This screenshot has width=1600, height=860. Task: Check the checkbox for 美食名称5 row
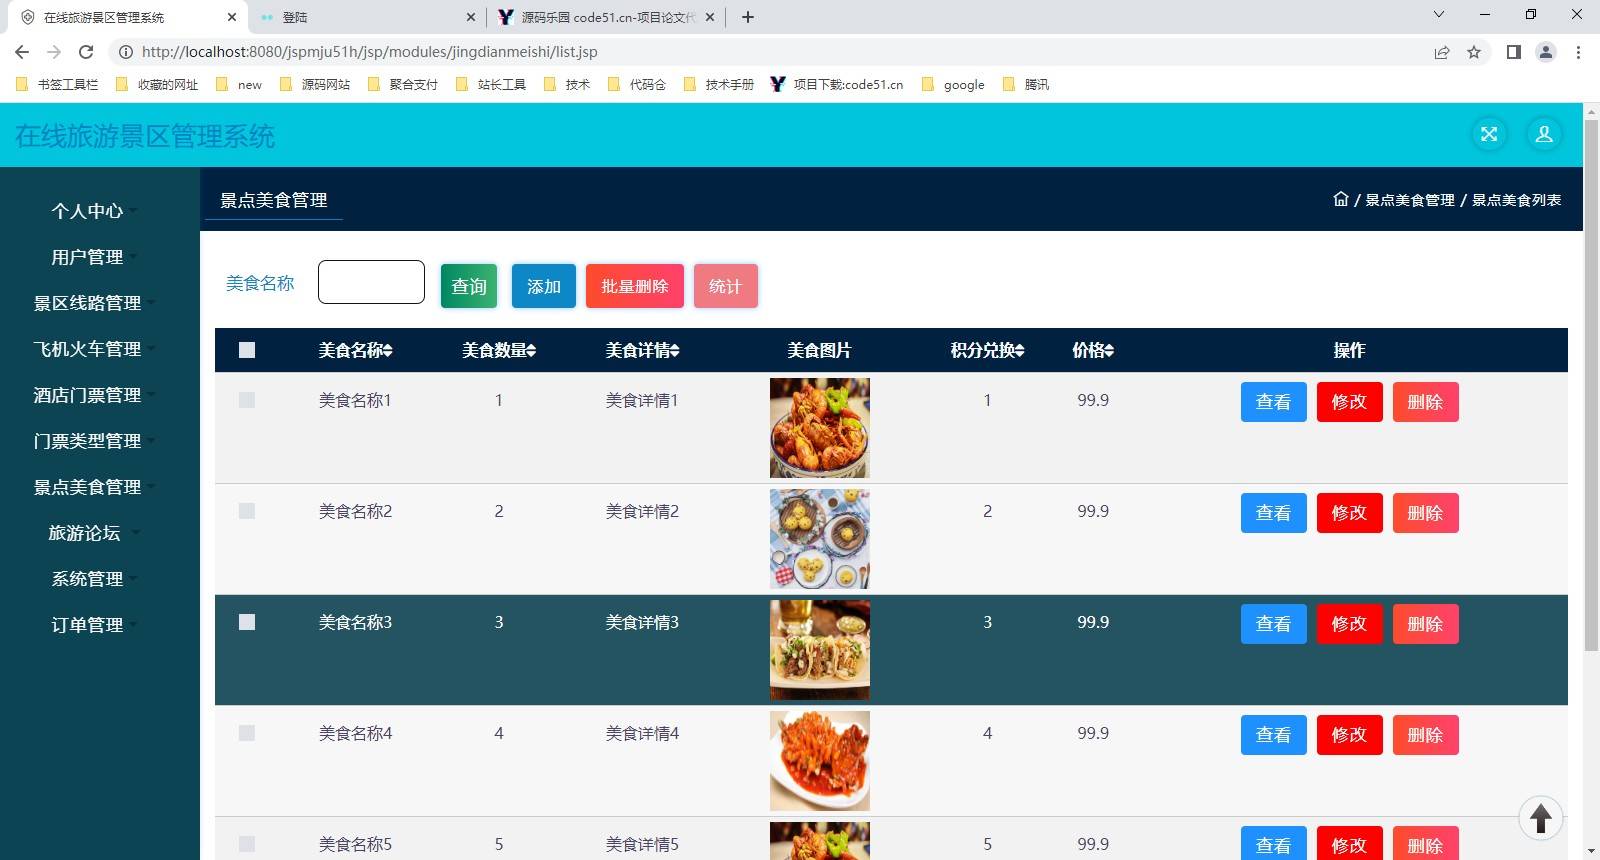[247, 844]
